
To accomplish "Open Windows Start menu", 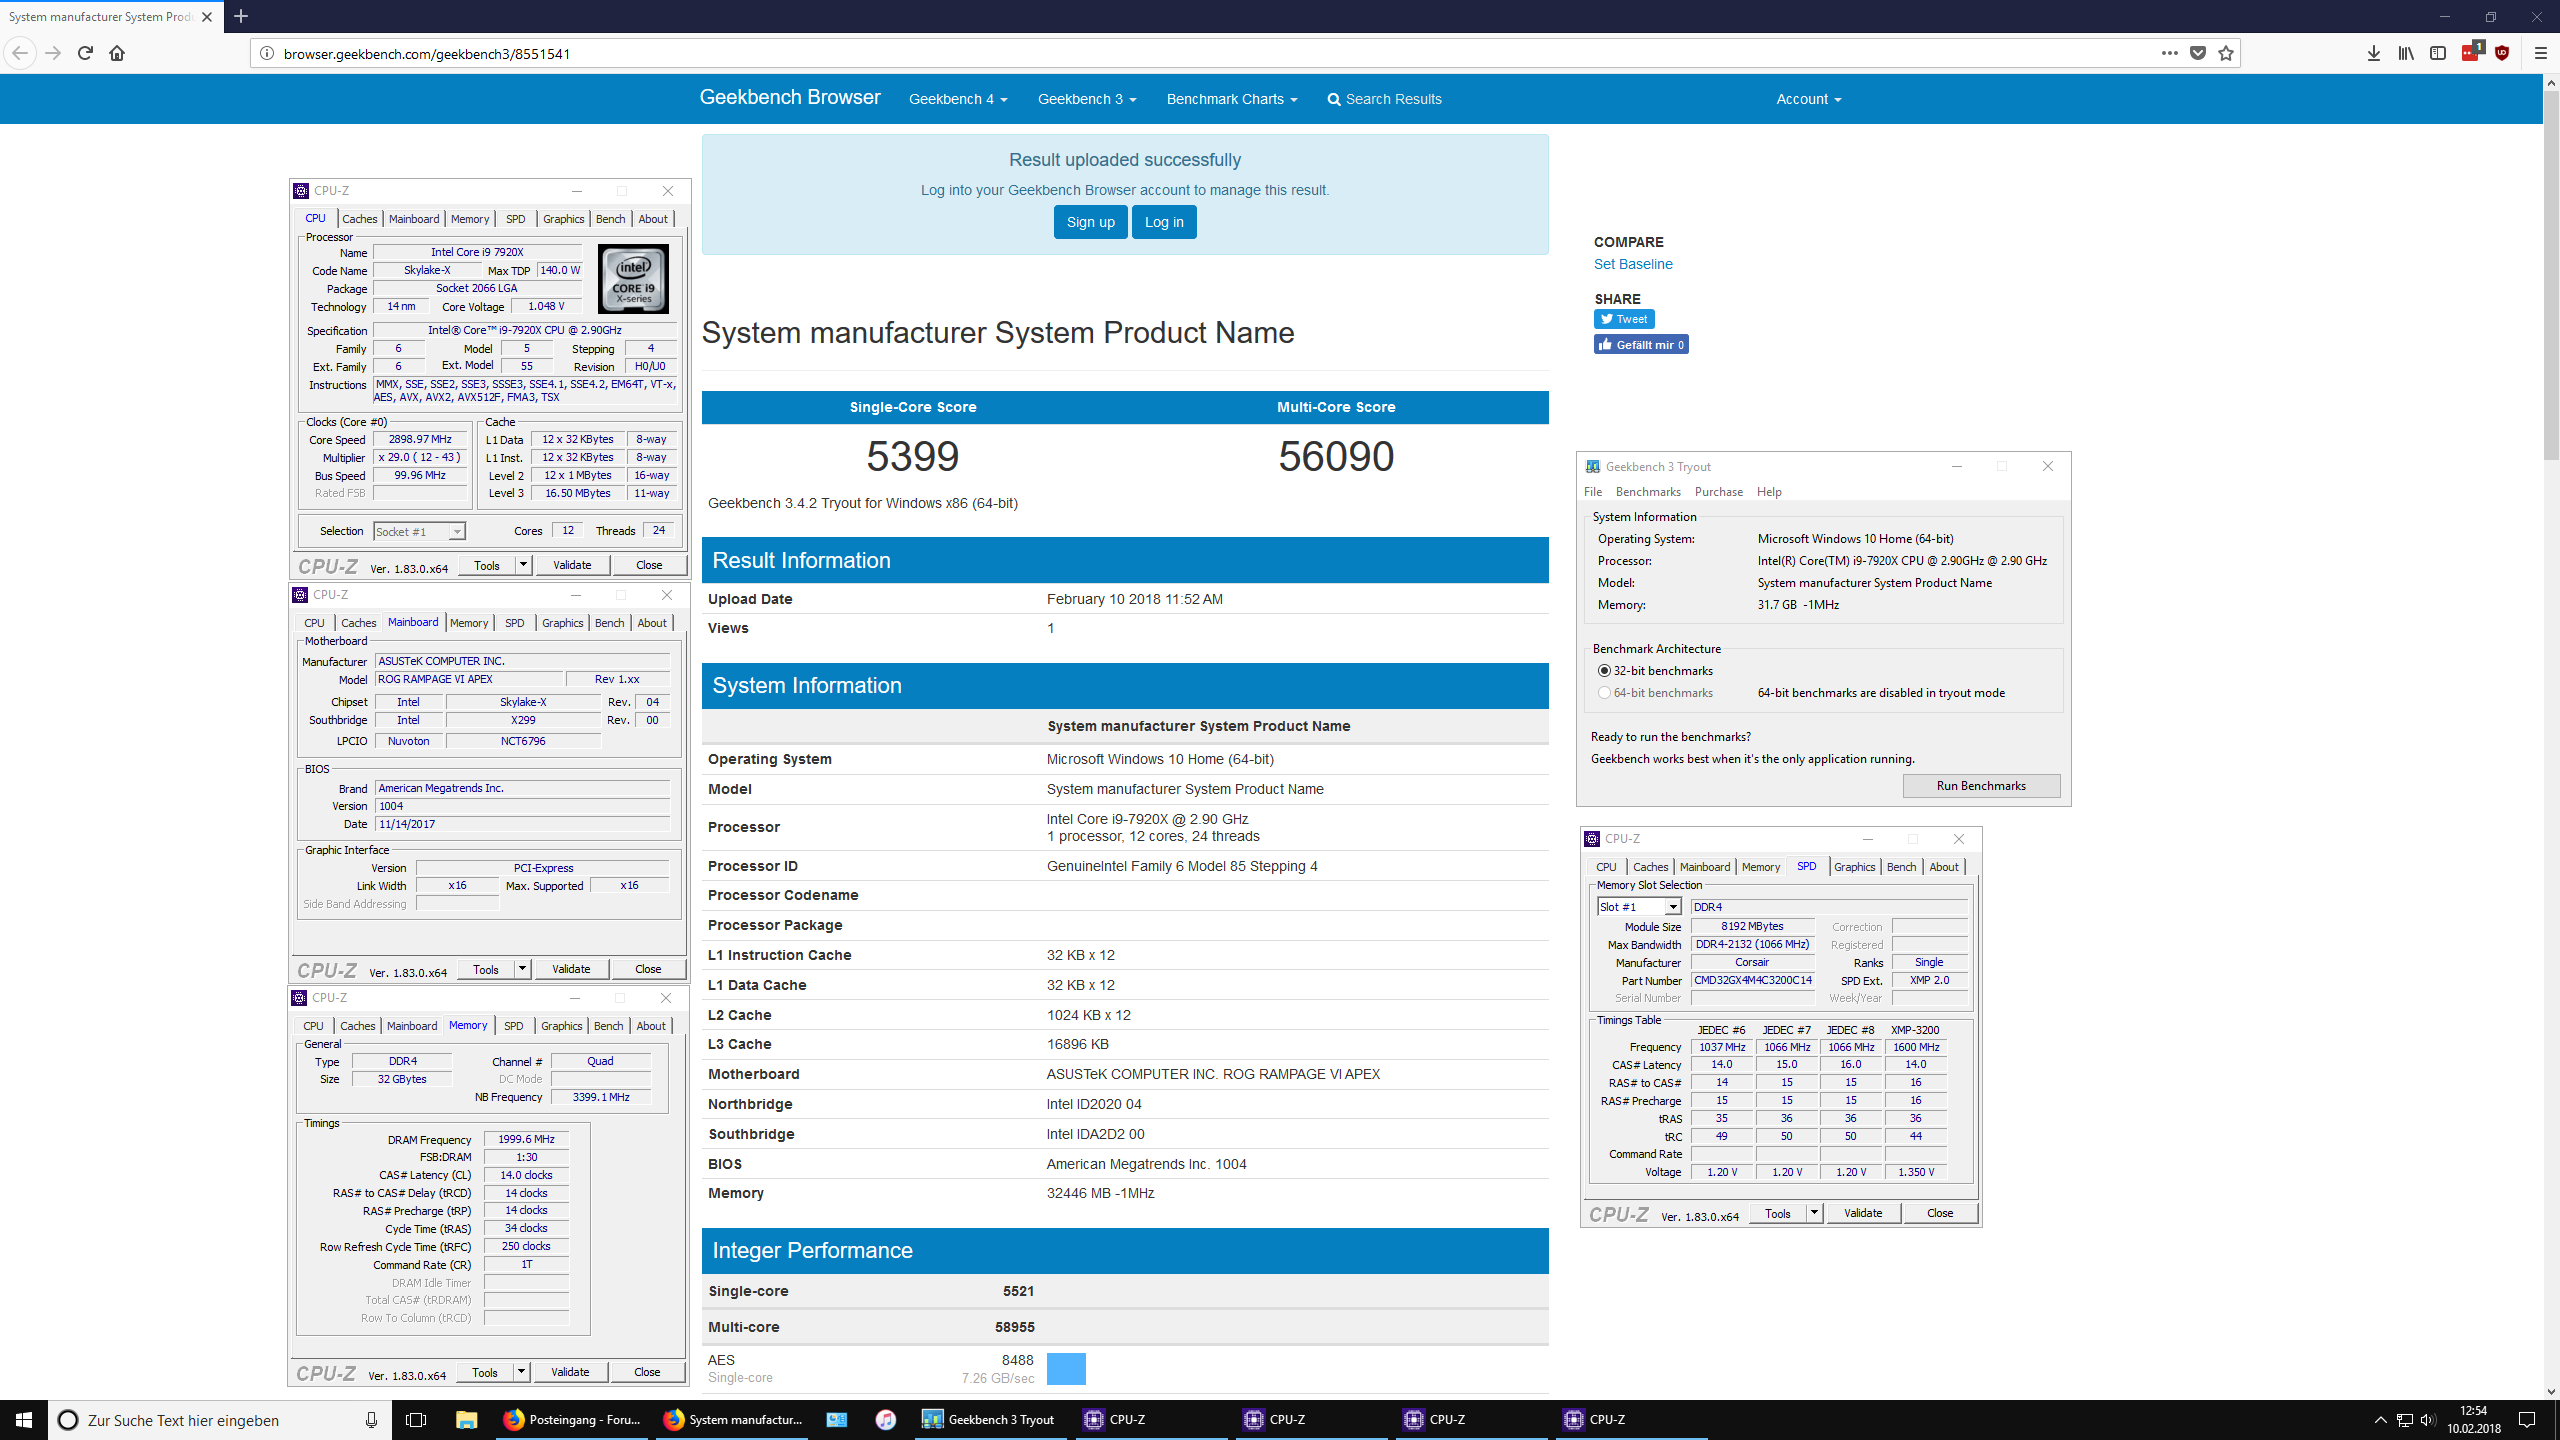I will [x=24, y=1420].
